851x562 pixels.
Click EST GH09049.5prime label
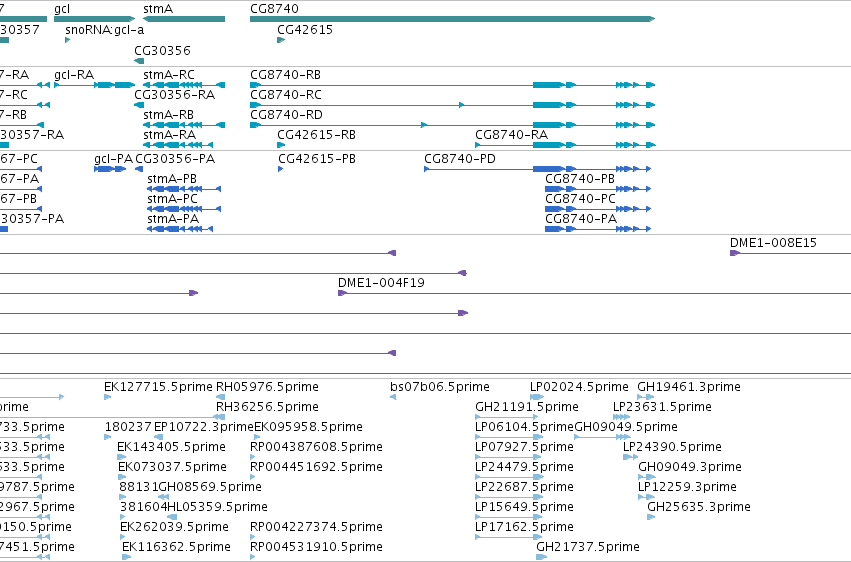626,427
